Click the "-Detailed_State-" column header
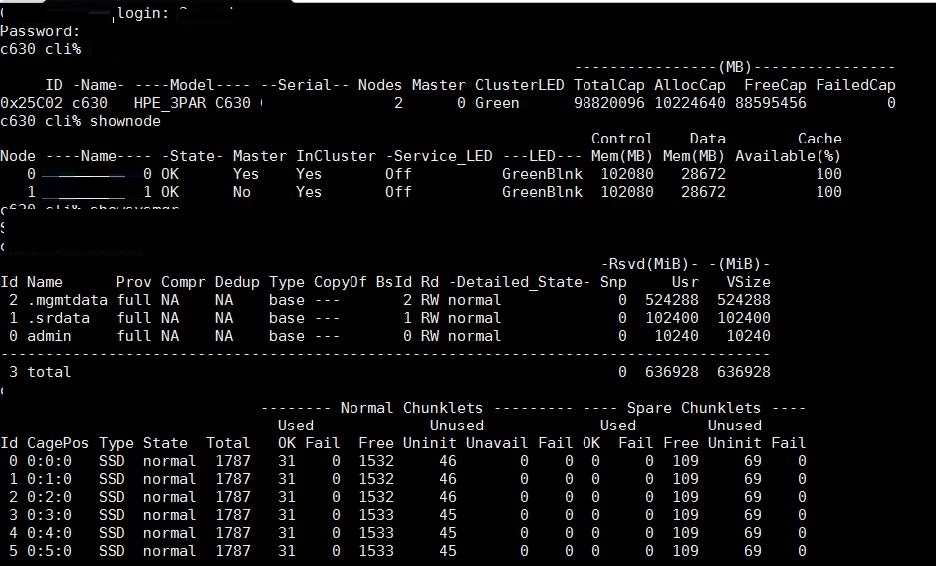The width and height of the screenshot is (936, 566). tap(519, 282)
